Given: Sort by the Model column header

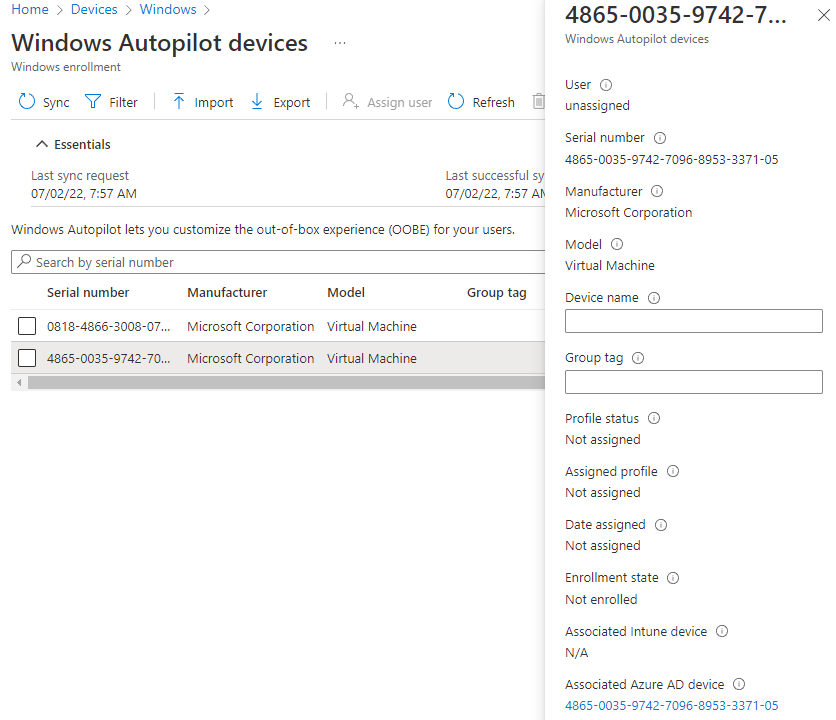Looking at the screenshot, I should pos(346,292).
